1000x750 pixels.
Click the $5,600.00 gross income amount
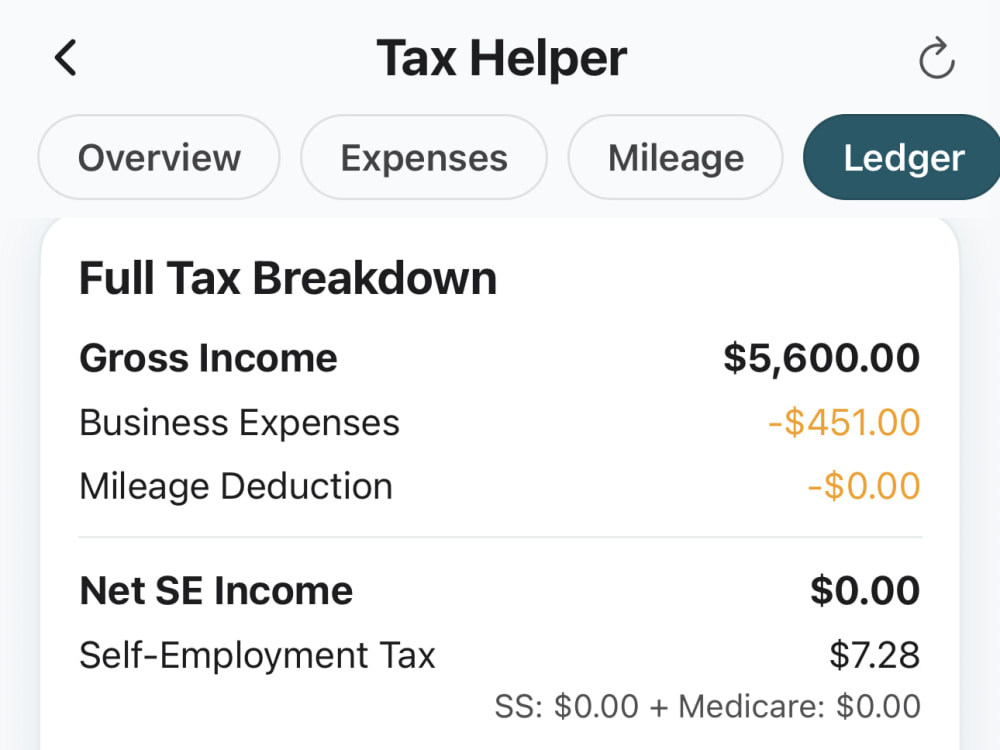[821, 358]
